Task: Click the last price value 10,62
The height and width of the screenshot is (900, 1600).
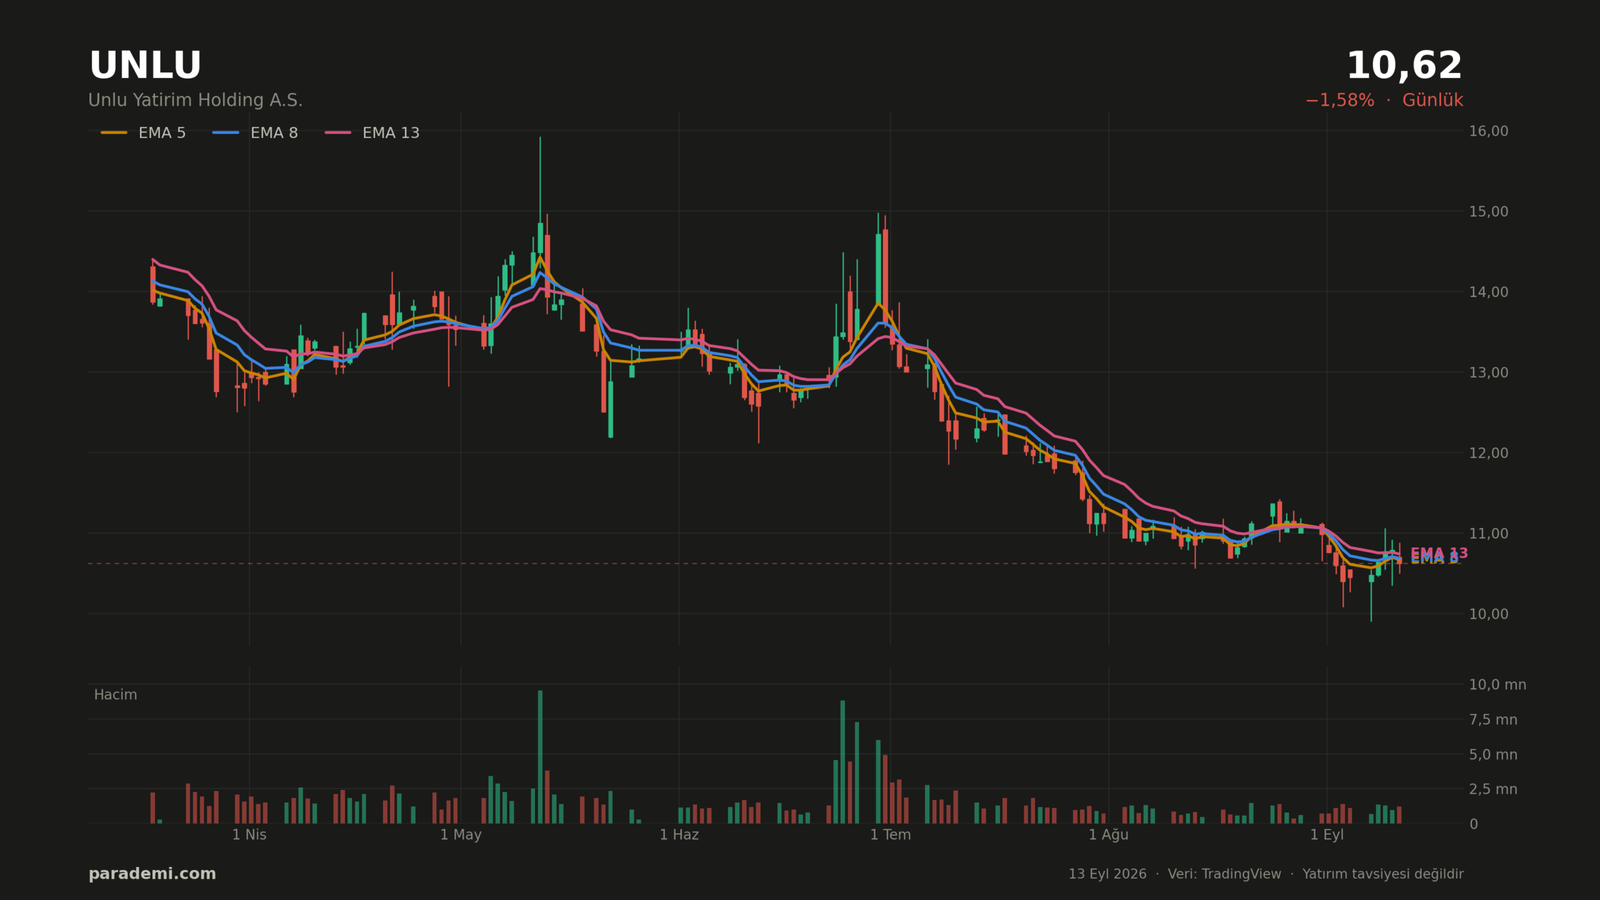Action: coord(1404,66)
